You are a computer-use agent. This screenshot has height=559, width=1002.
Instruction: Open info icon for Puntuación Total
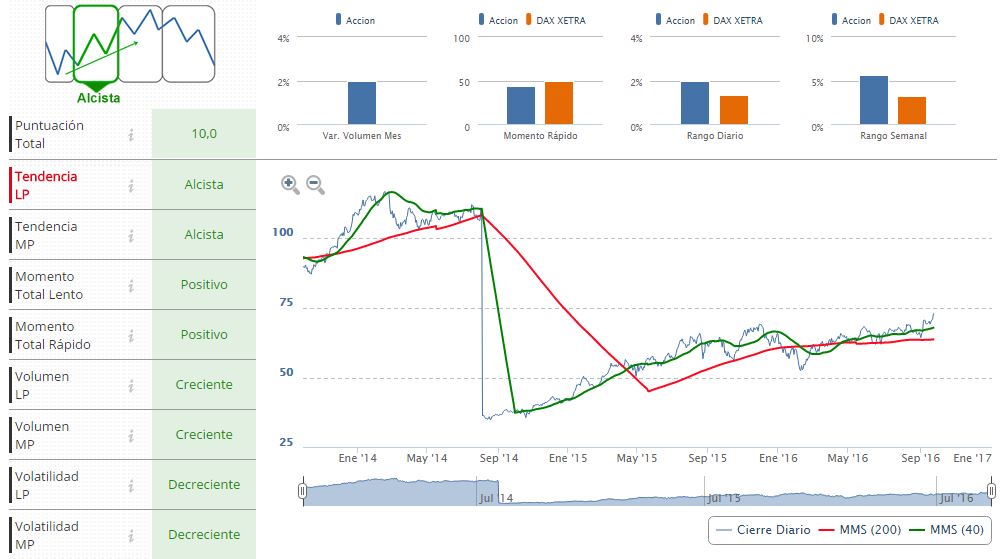coord(131,135)
